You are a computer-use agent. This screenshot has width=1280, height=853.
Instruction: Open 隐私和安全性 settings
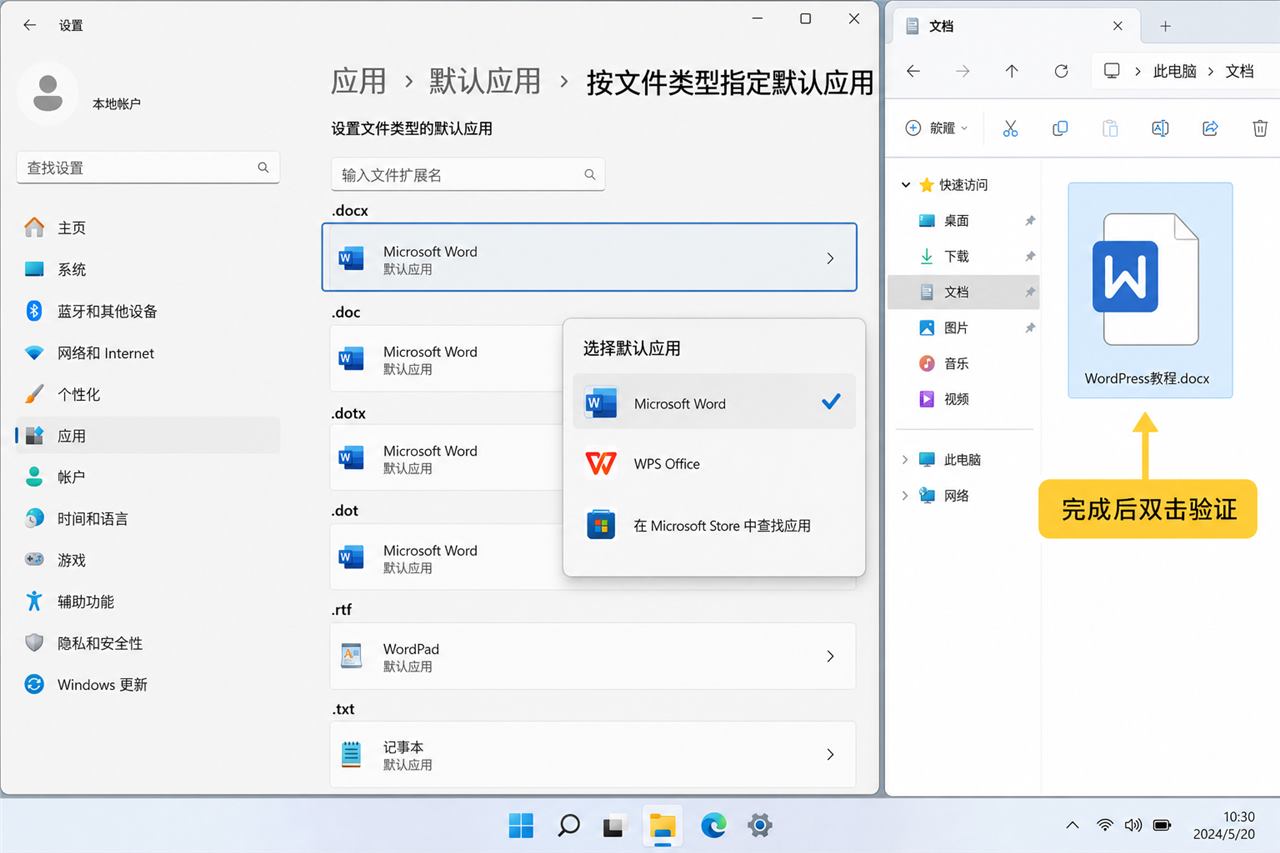tap(148, 643)
